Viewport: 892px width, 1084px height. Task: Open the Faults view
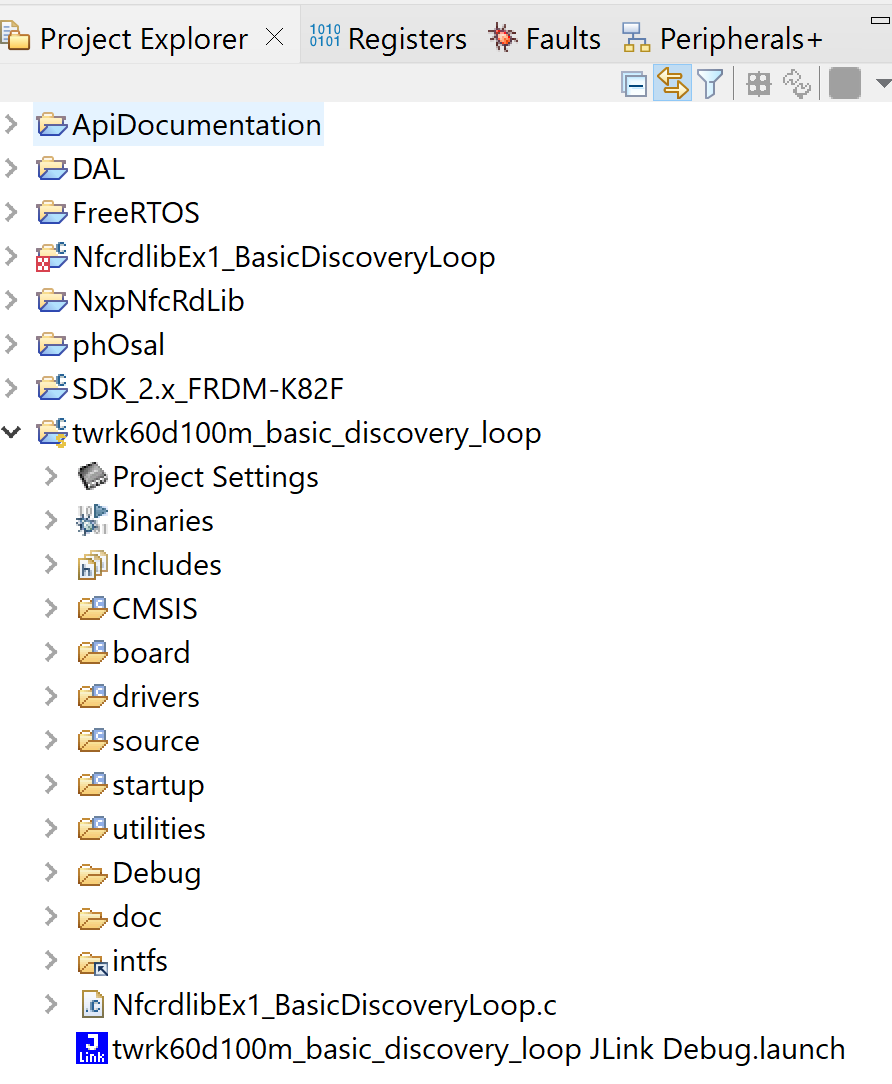click(546, 38)
